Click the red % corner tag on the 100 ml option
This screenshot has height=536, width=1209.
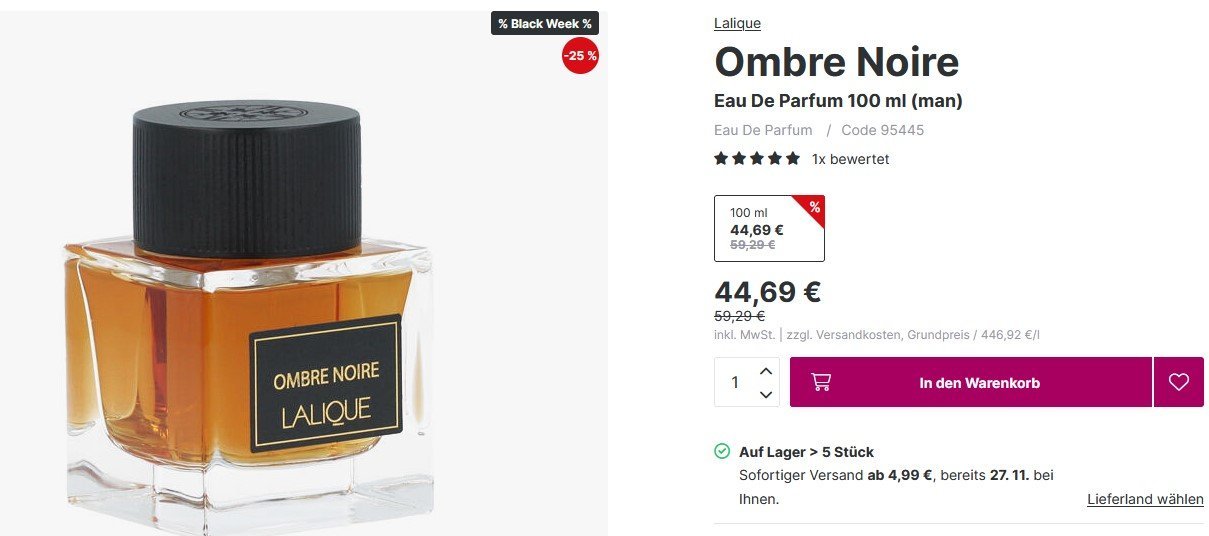pos(814,207)
